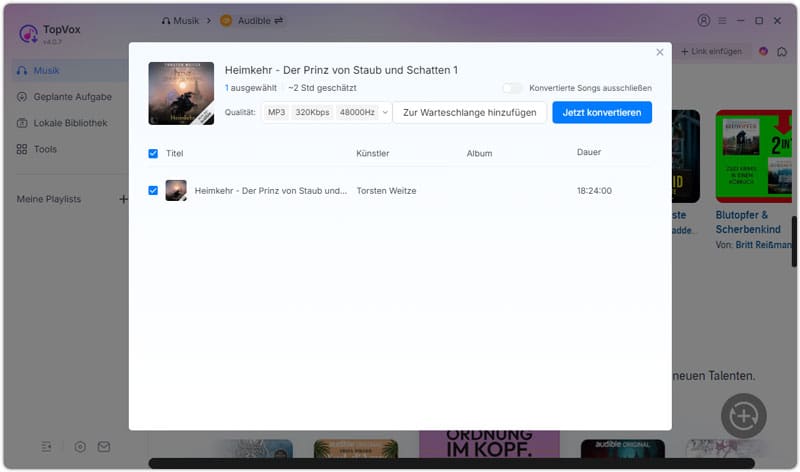Toggle Konvertierte Songs ausschließen switch

(x=513, y=88)
